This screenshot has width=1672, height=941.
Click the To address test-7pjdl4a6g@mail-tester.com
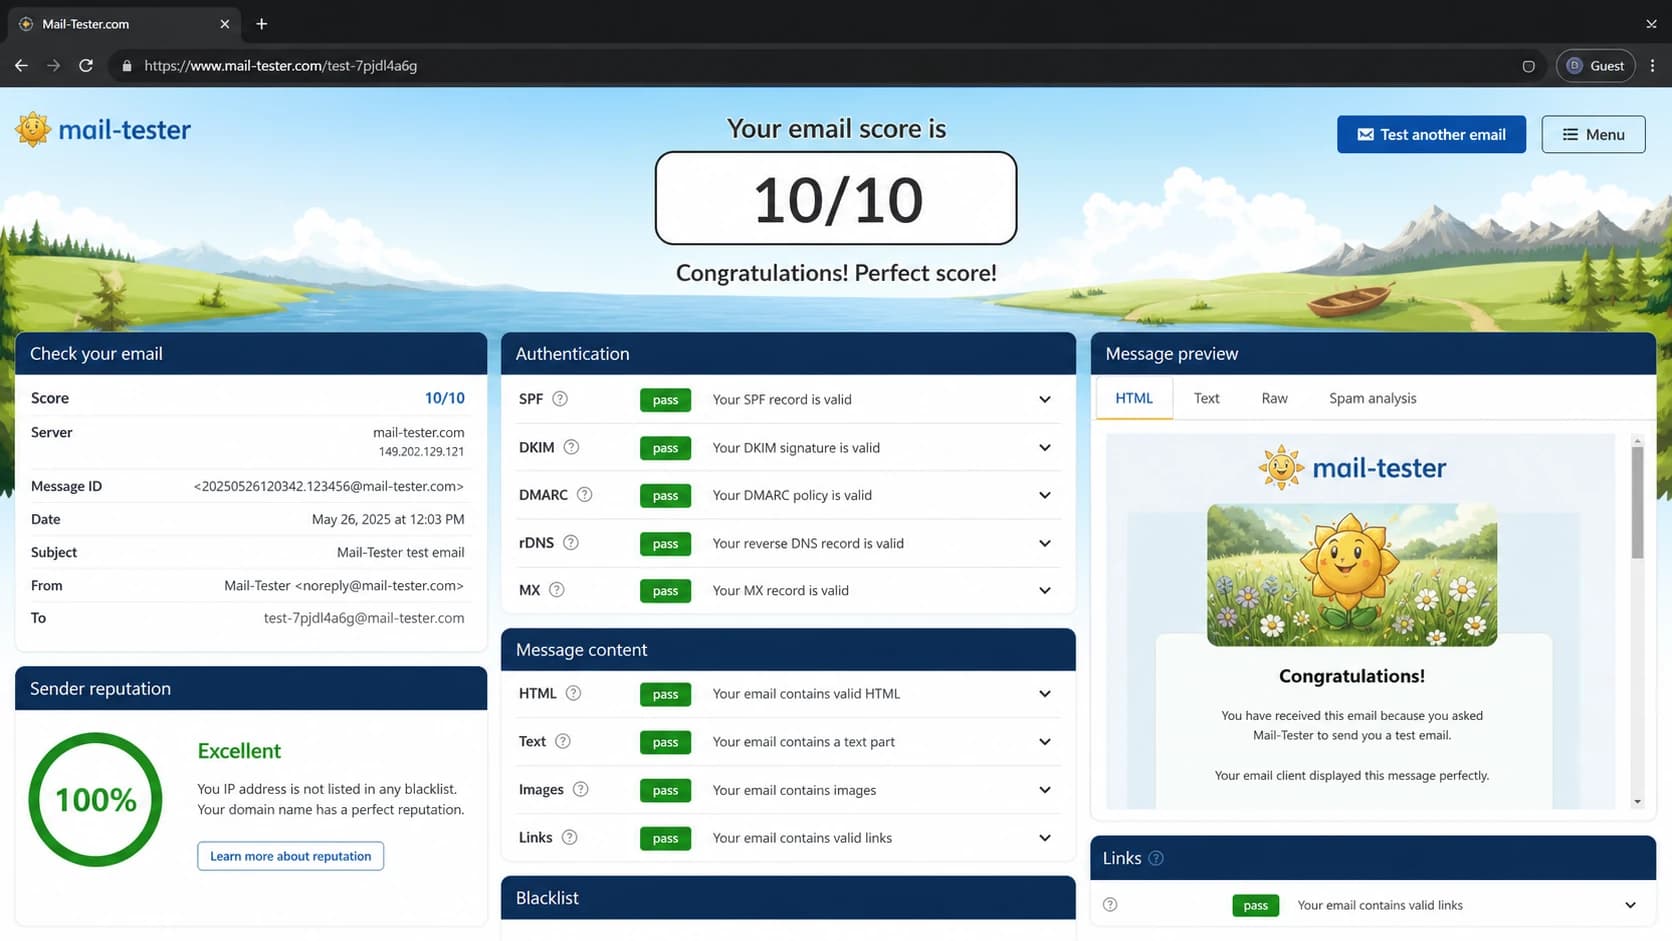click(x=364, y=618)
